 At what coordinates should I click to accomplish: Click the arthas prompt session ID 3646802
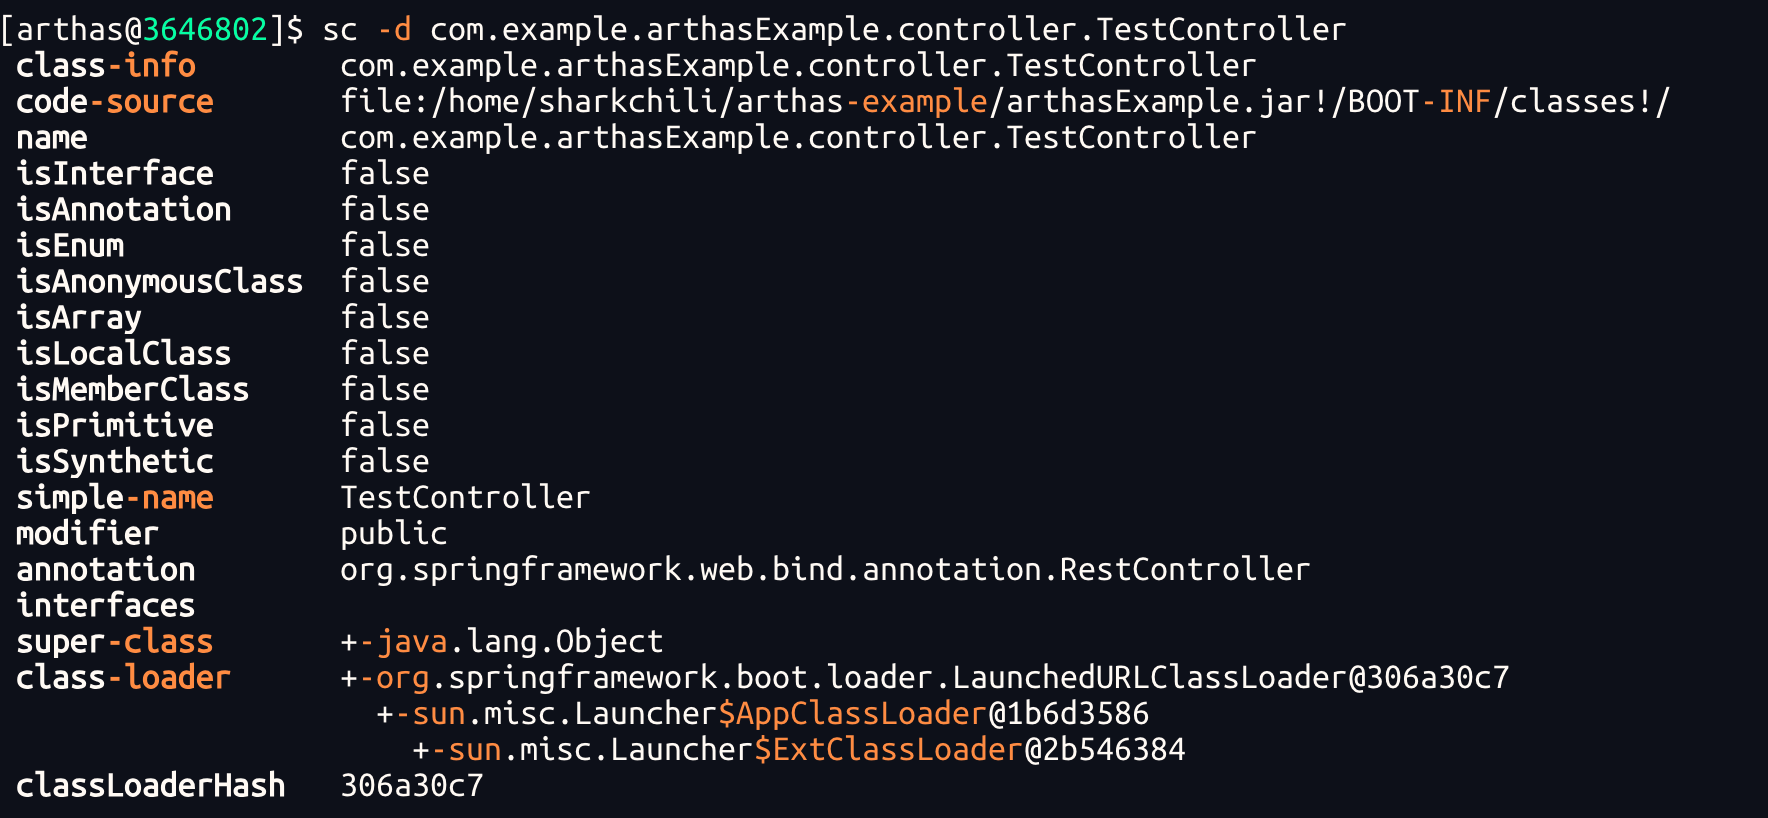coord(205,30)
